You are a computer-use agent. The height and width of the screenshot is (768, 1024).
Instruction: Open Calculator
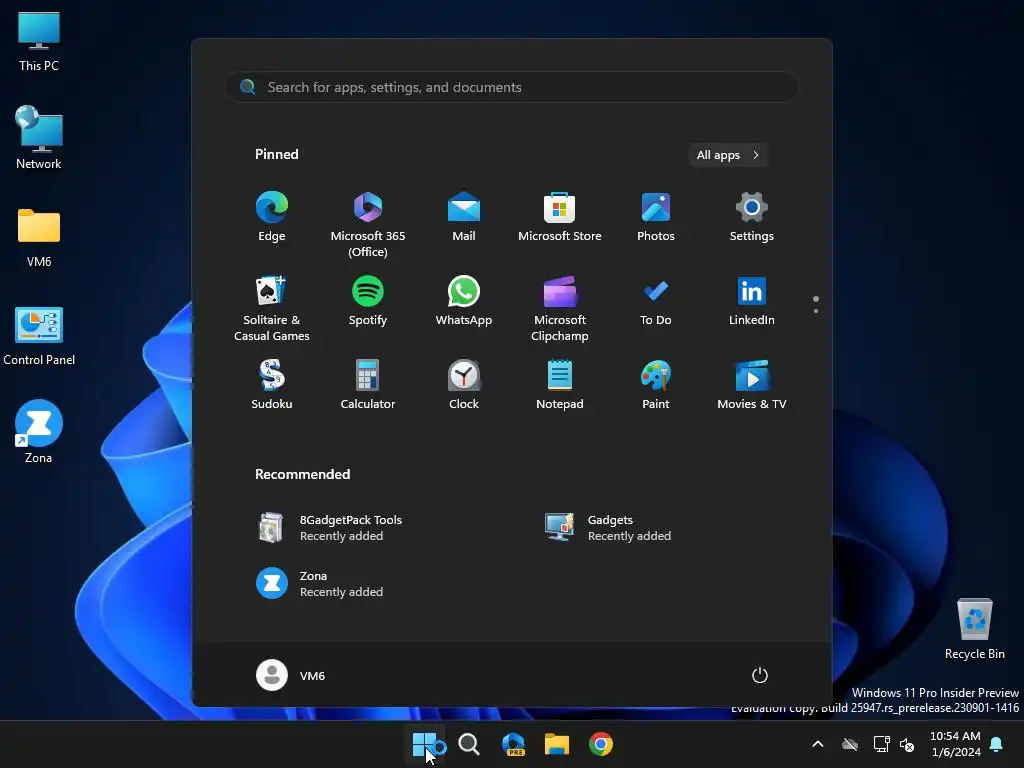tap(368, 385)
